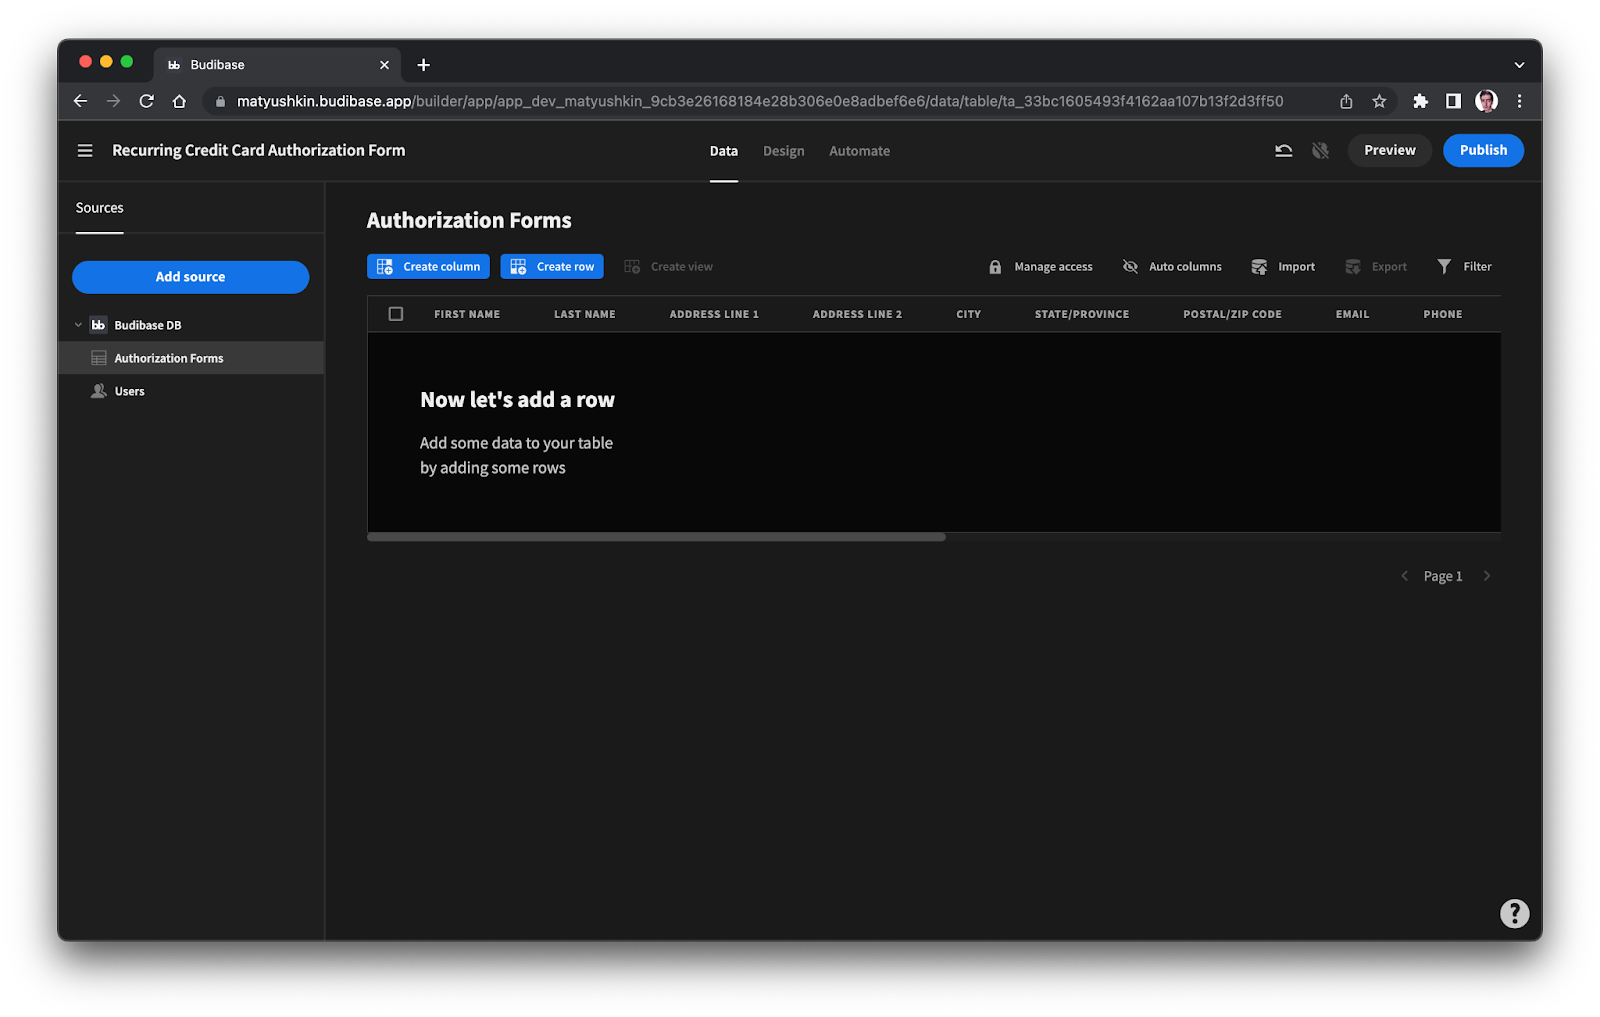Click the crossed-out bell icon in header

(x=1320, y=150)
